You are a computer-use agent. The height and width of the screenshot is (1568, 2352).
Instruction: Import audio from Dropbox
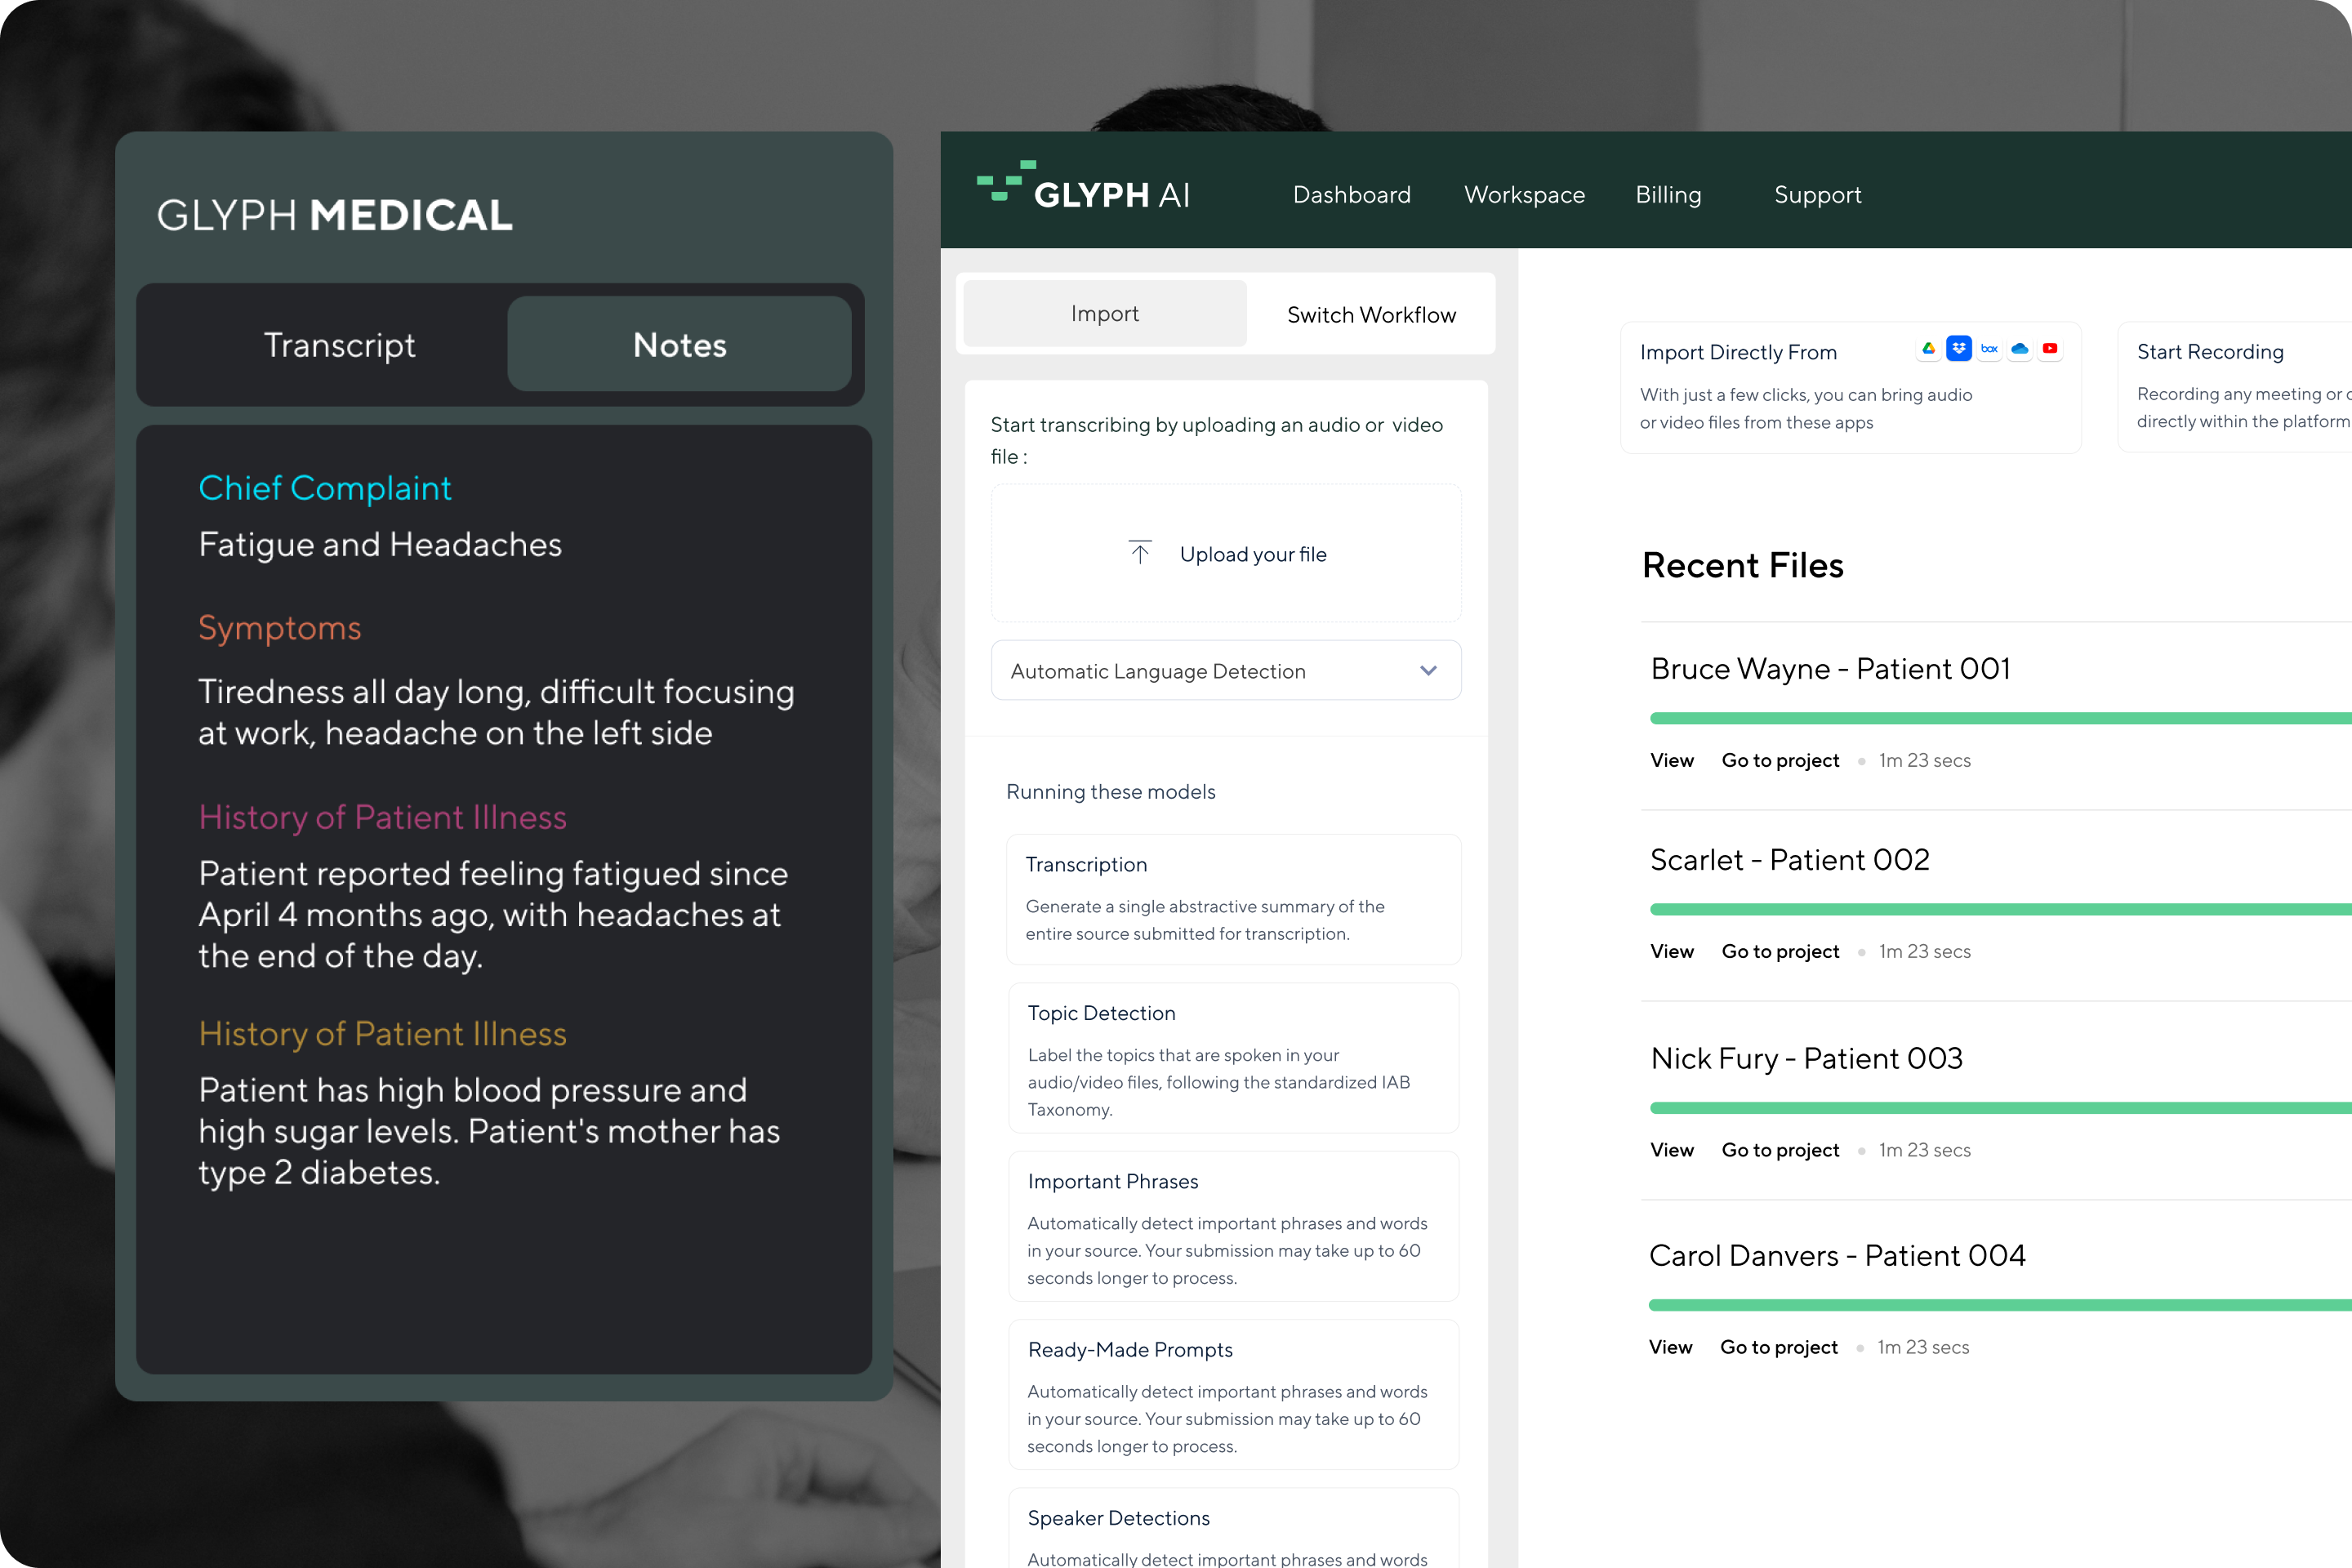pos(1959,349)
